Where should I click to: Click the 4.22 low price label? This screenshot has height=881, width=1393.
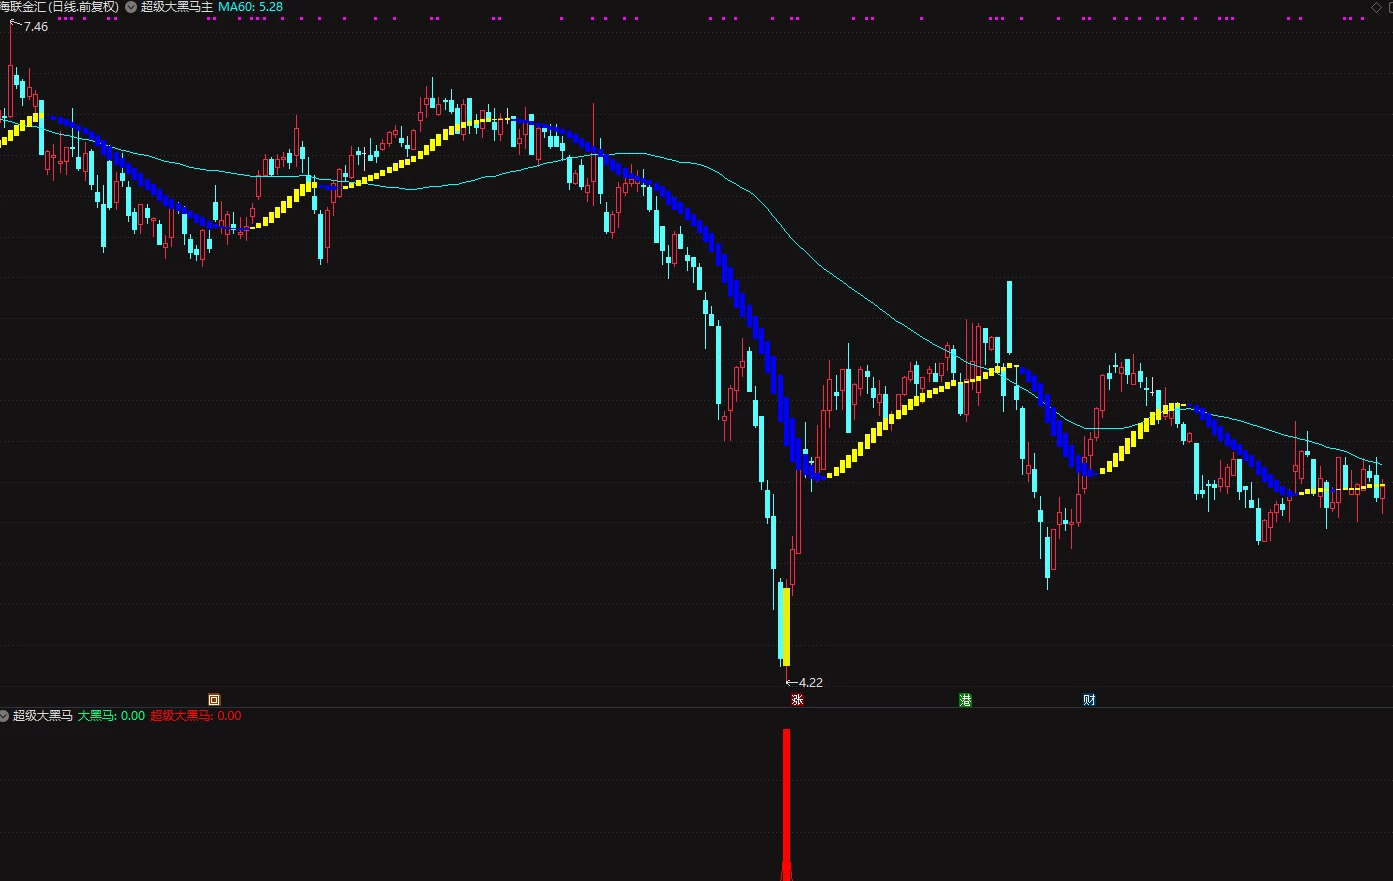811,683
